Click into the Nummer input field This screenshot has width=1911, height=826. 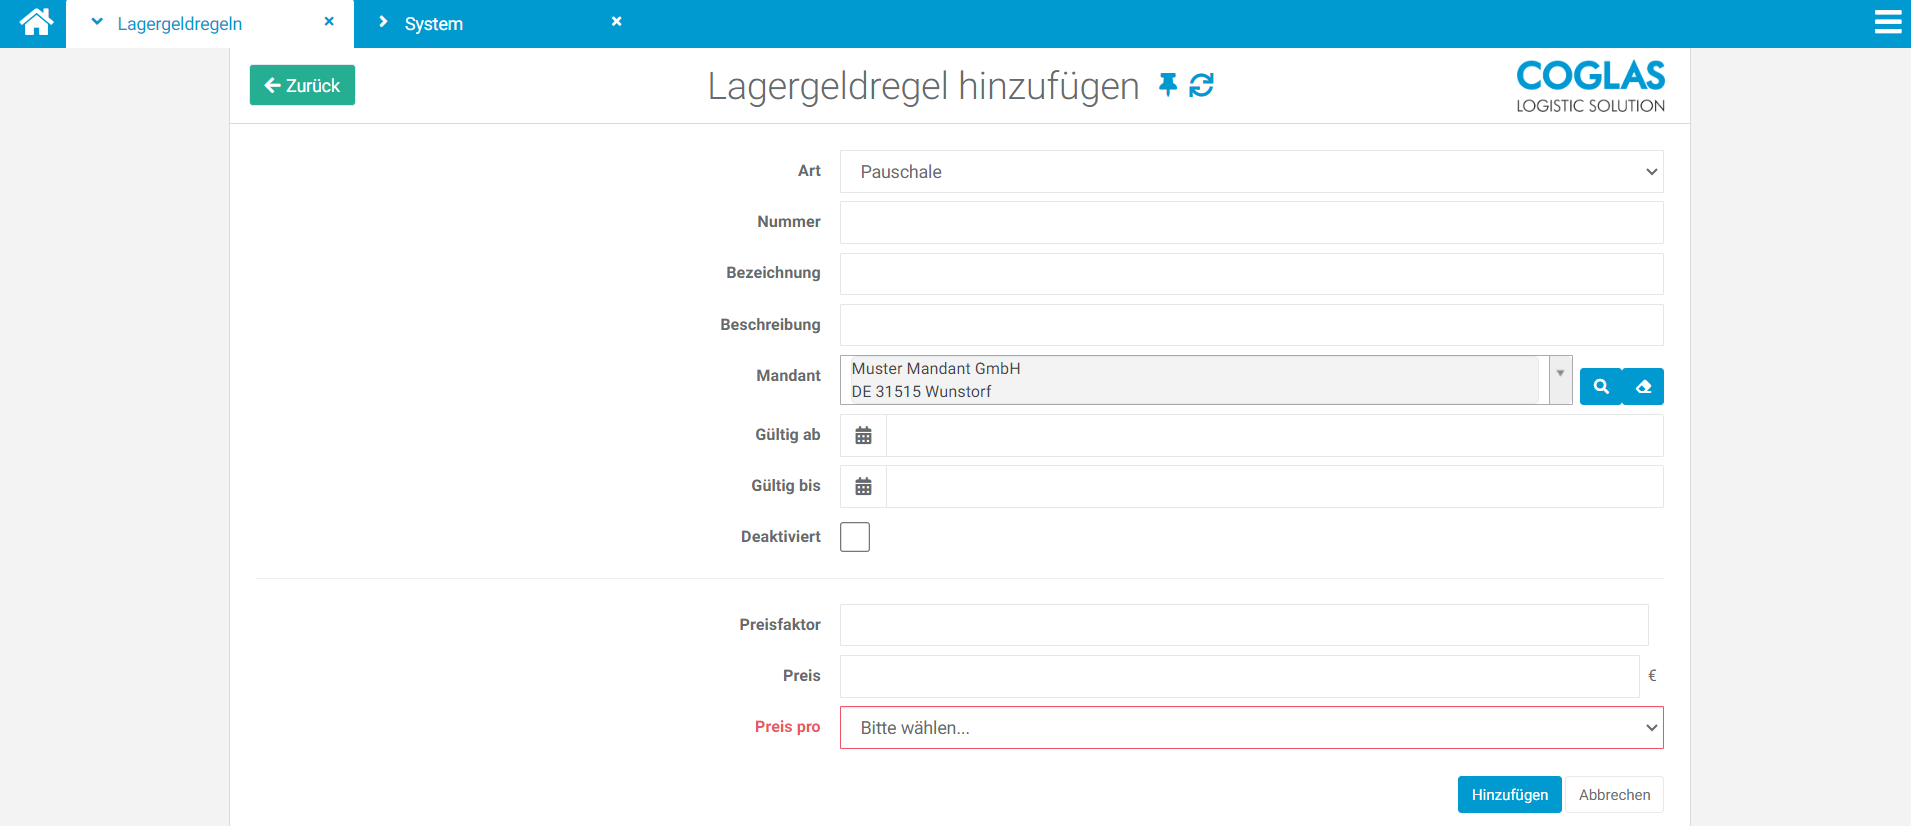point(1251,223)
